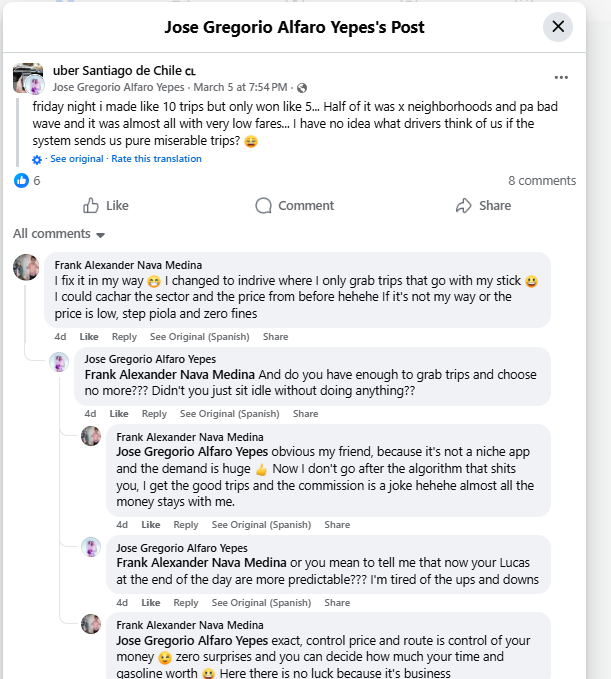Open the 8 comments count link
This screenshot has height=679, width=611.
(x=542, y=181)
